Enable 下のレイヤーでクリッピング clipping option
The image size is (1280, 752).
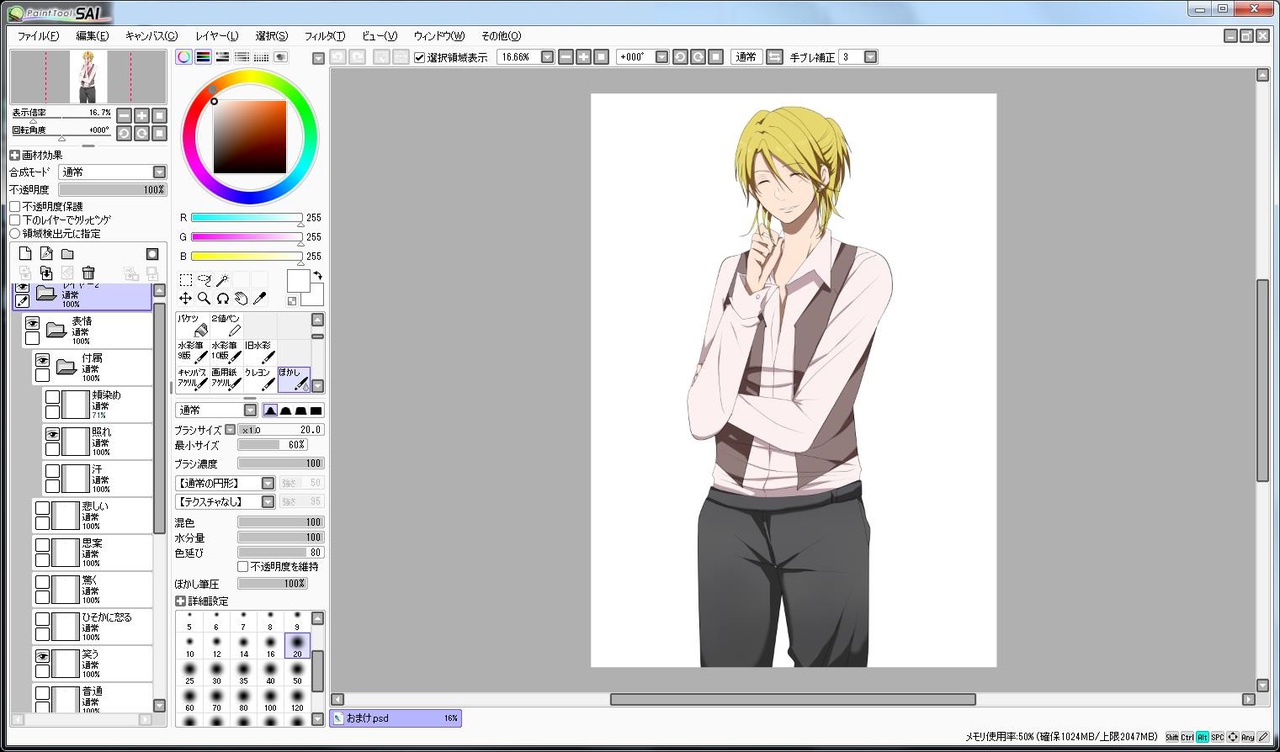pyautogui.click(x=15, y=220)
